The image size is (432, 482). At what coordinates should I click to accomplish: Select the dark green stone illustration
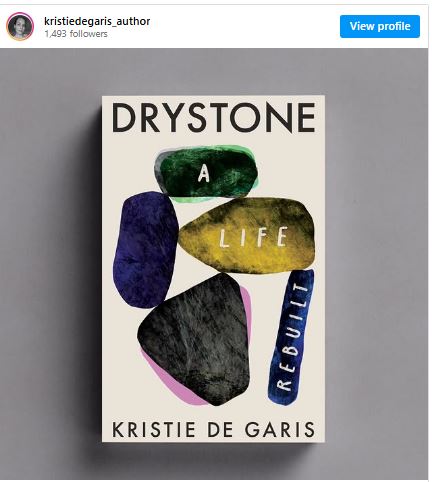pos(206,174)
